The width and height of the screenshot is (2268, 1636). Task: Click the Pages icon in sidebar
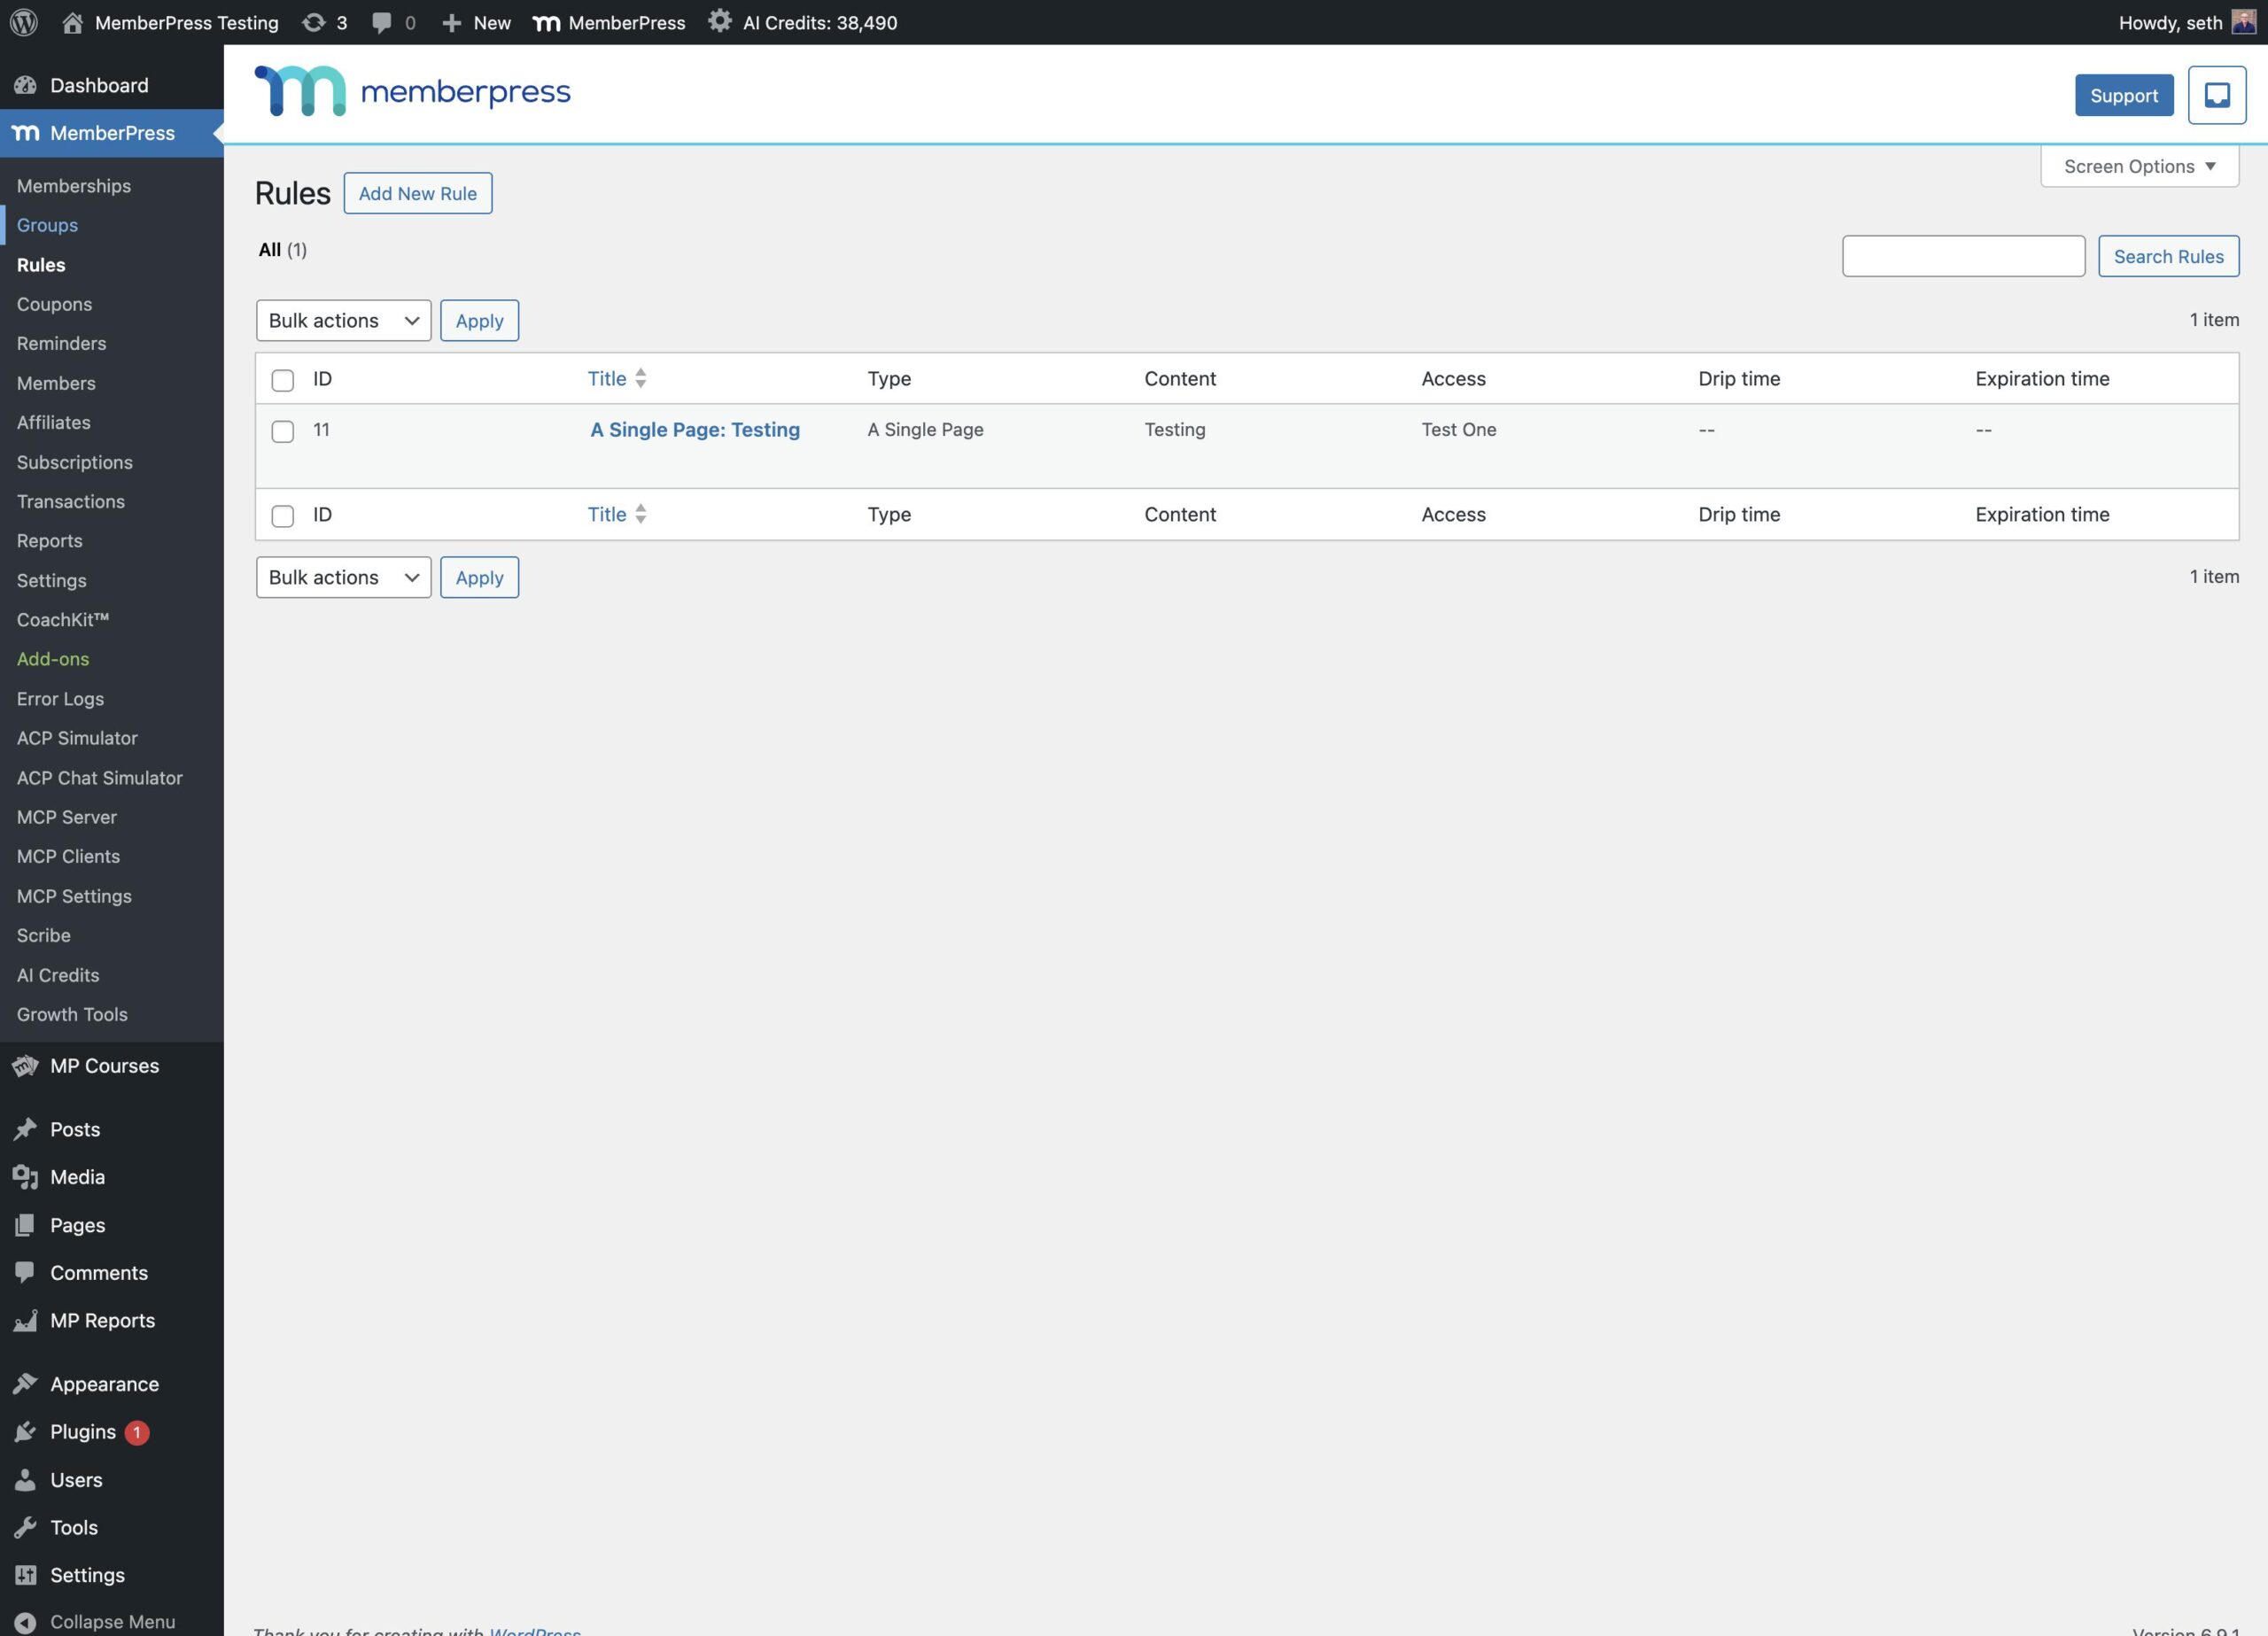coord(25,1225)
